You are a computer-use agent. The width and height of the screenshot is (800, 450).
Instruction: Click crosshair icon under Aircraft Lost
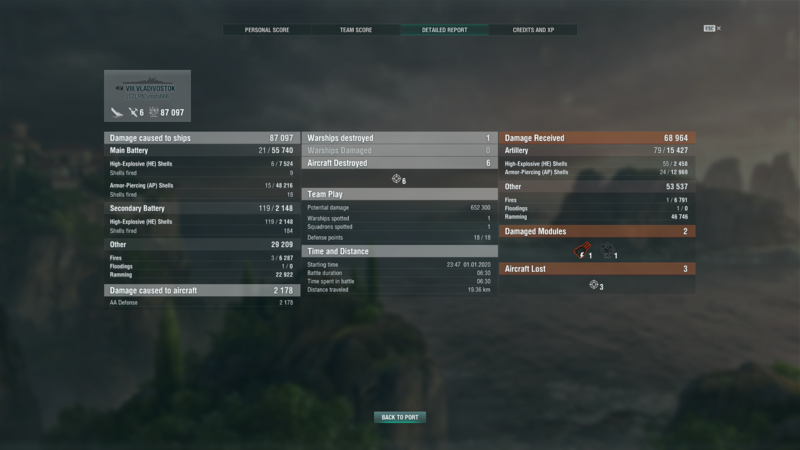[593, 285]
